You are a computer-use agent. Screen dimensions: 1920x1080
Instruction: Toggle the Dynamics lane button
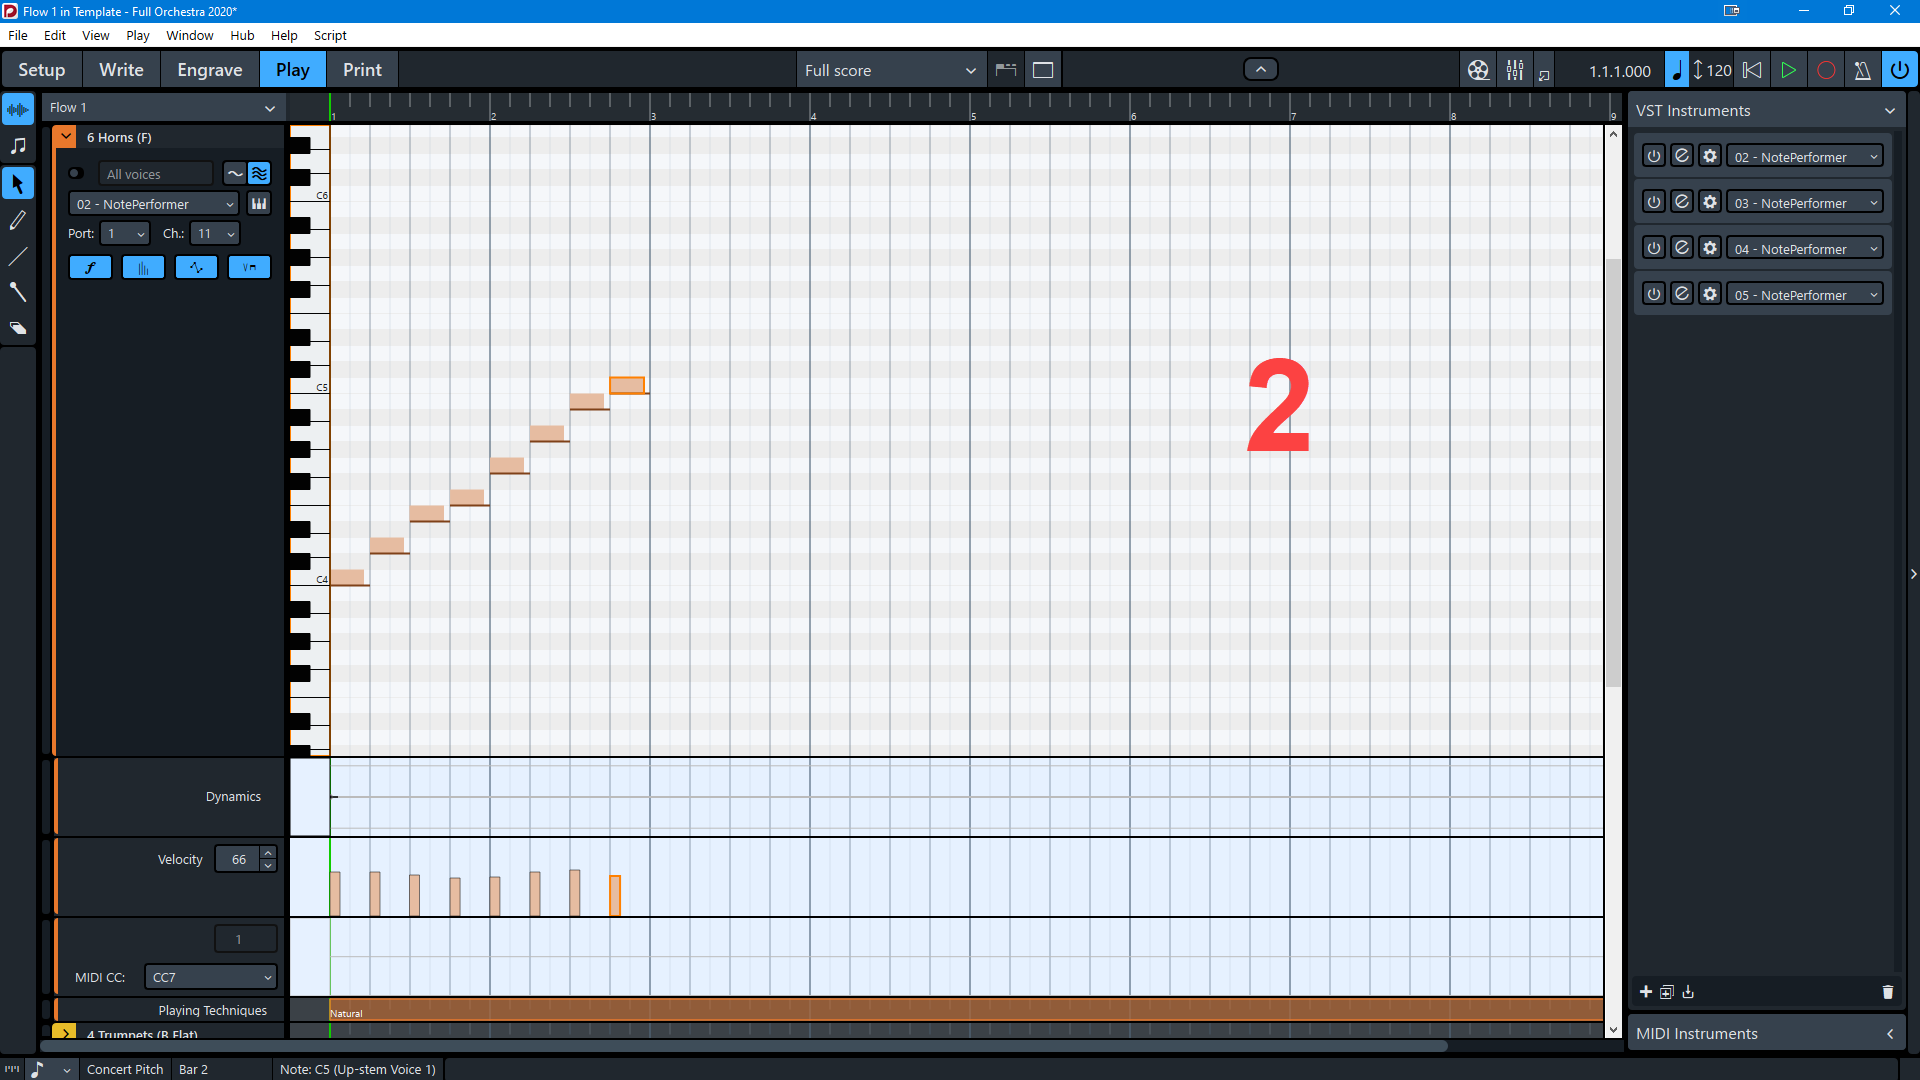click(x=90, y=267)
